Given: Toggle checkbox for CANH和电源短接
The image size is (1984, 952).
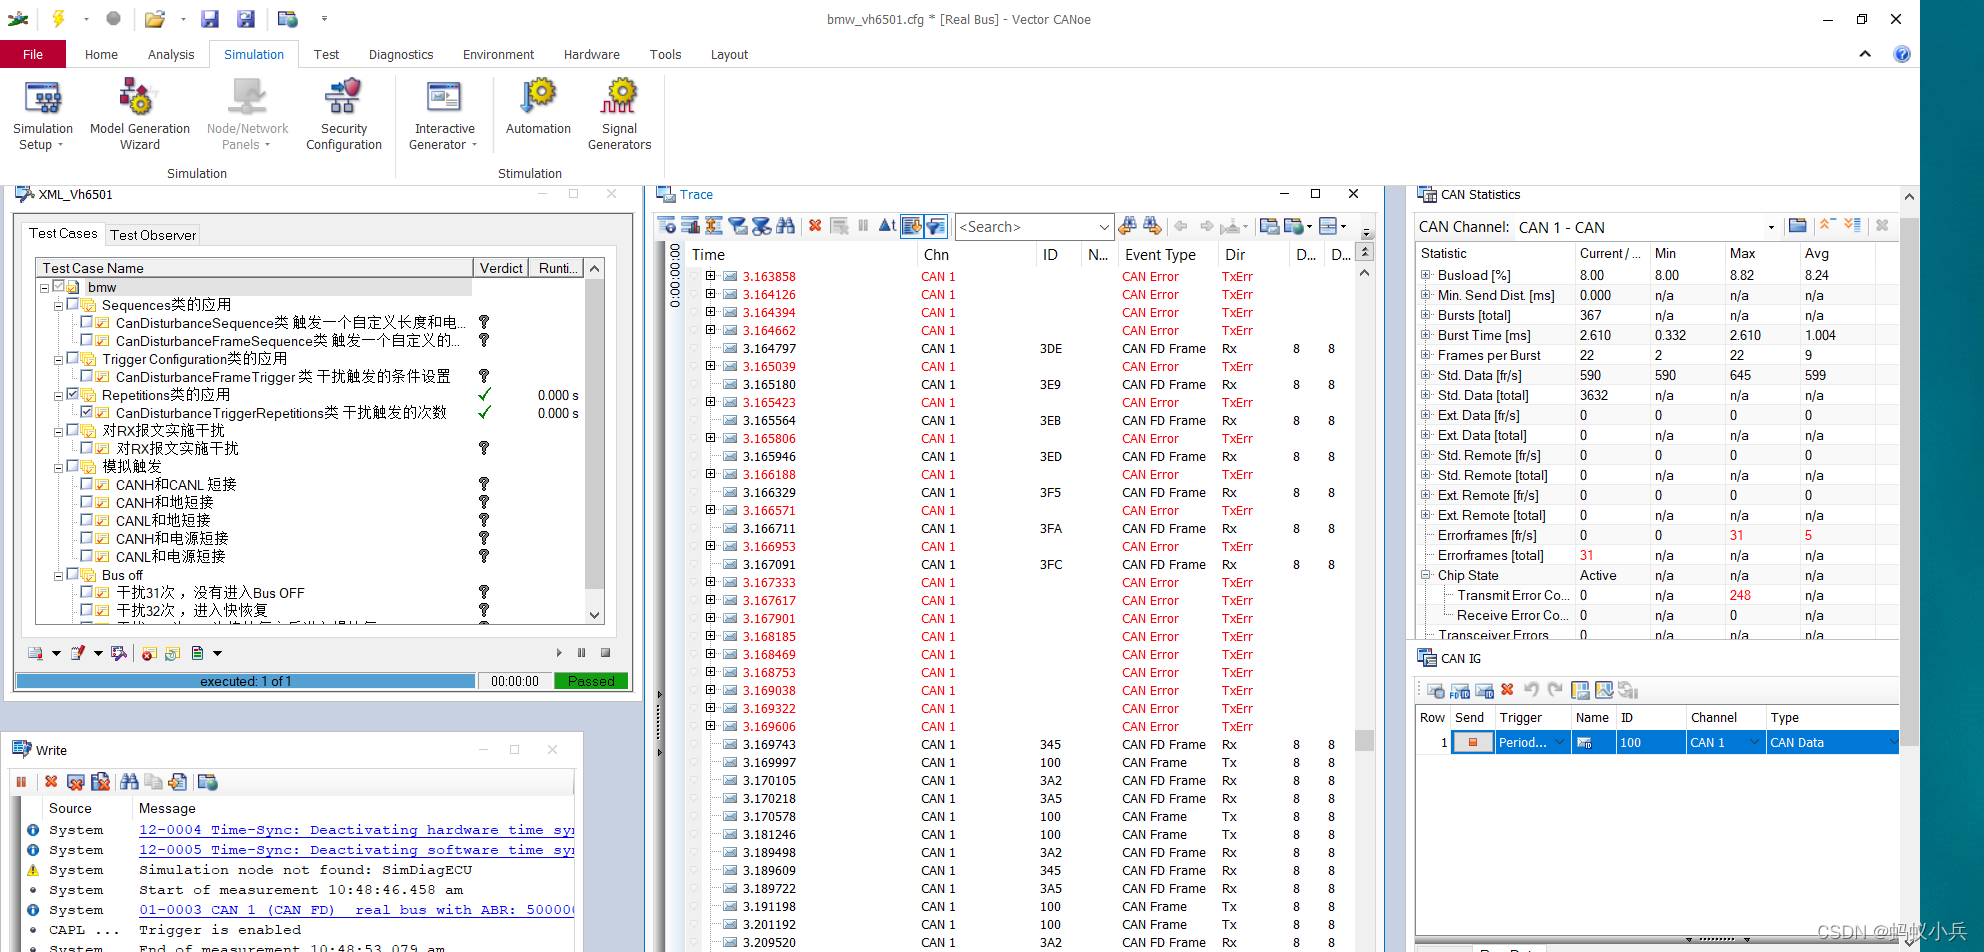Looking at the screenshot, I should click(x=87, y=538).
